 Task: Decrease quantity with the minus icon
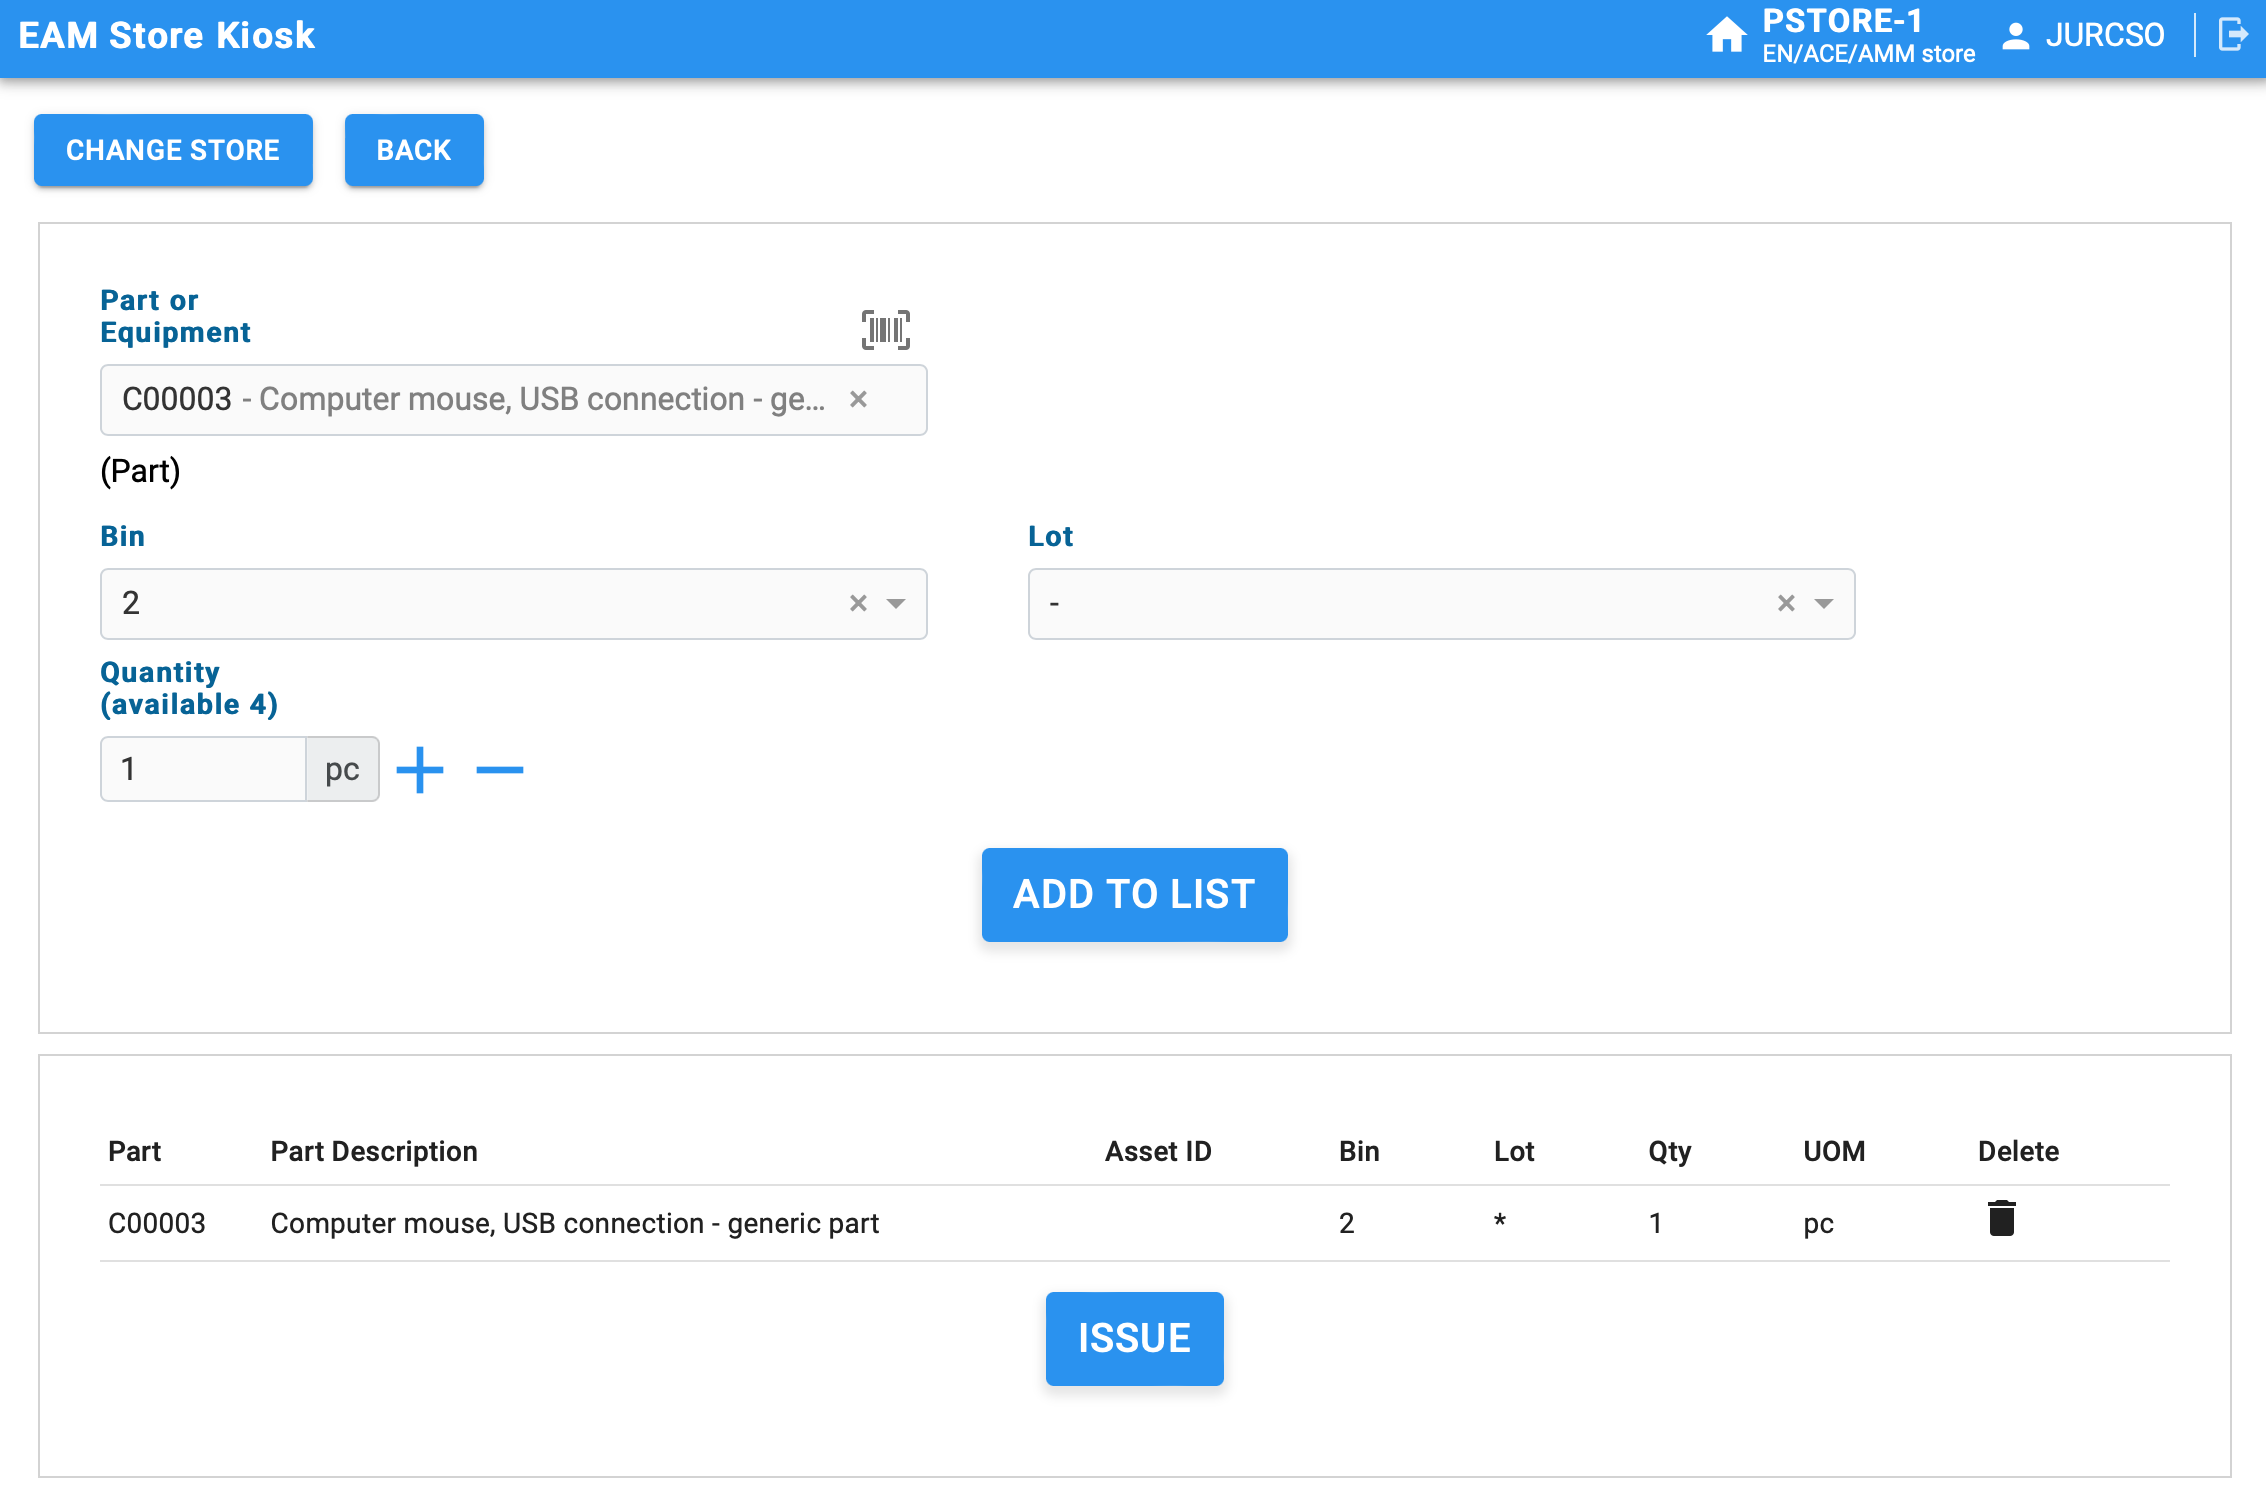click(x=500, y=770)
